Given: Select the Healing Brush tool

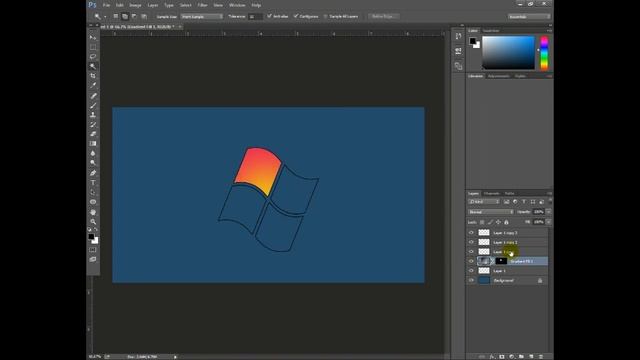Looking at the screenshot, I should pos(93,96).
